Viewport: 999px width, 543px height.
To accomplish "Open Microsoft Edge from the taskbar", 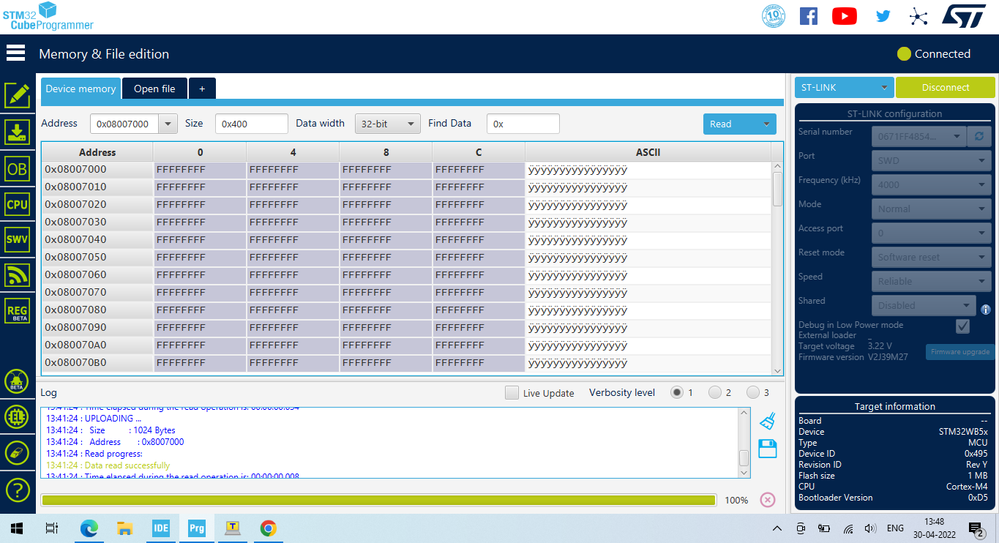I will (89, 528).
